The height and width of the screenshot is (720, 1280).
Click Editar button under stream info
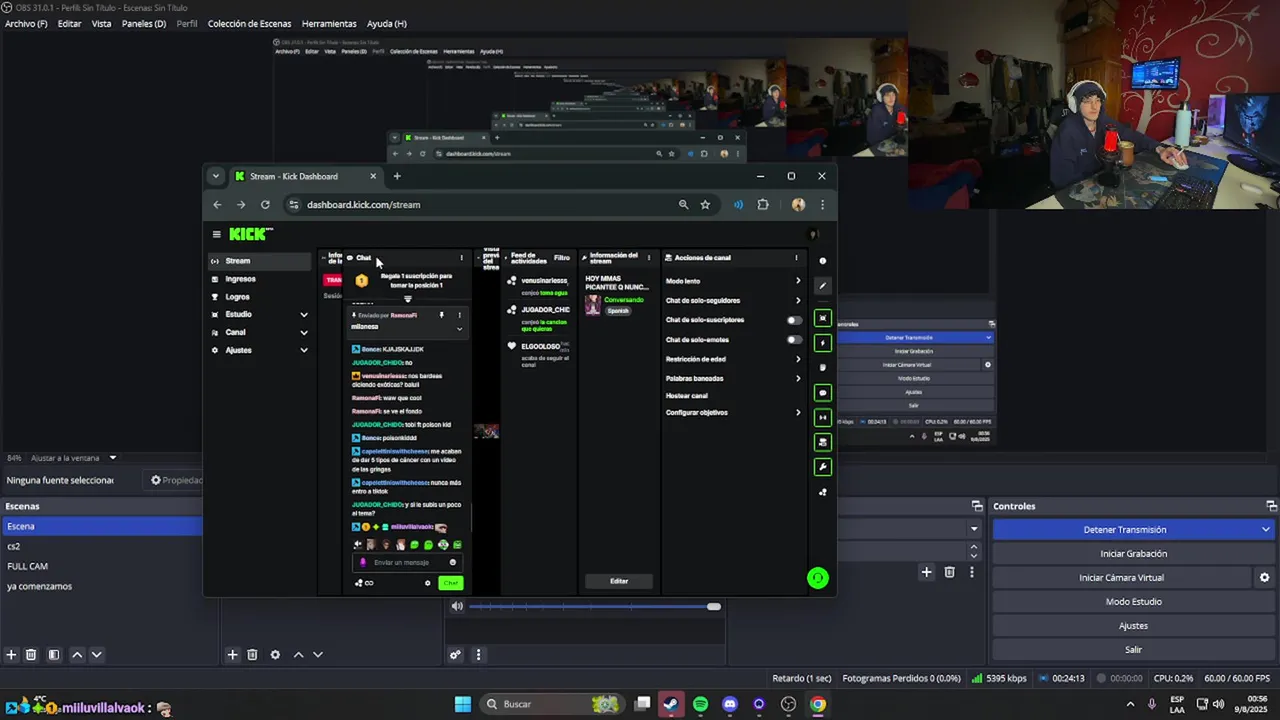coord(619,581)
